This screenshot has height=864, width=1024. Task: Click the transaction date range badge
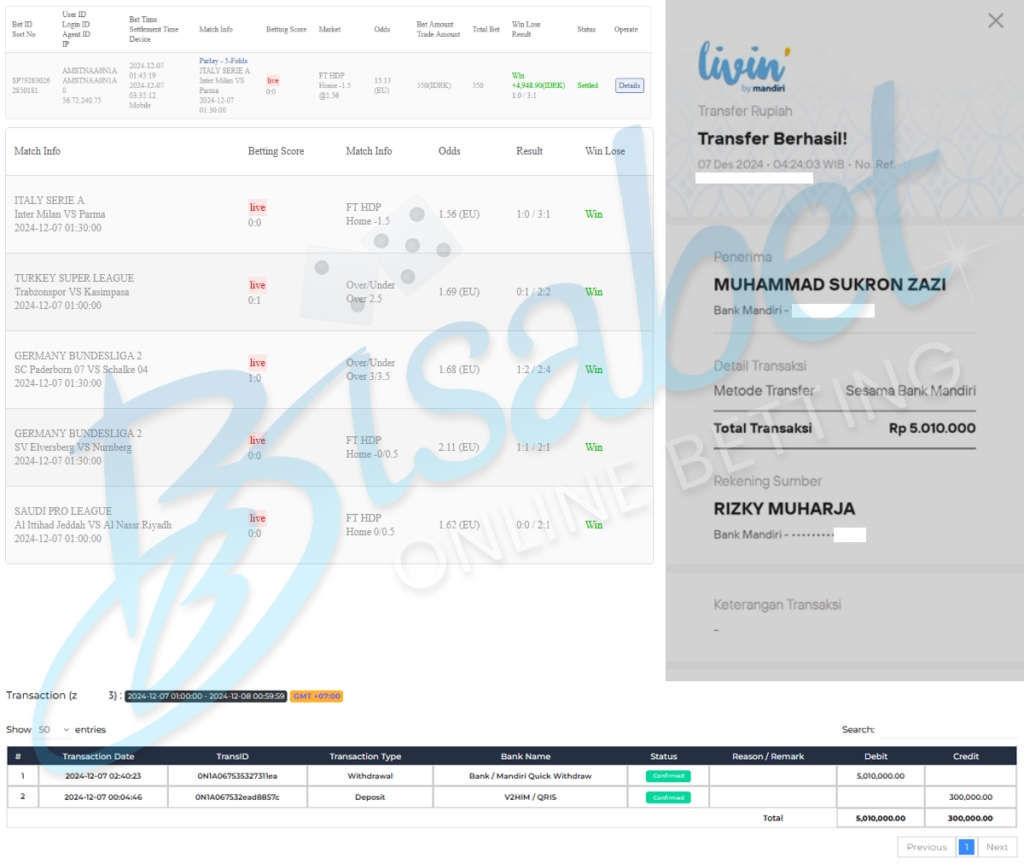(206, 696)
